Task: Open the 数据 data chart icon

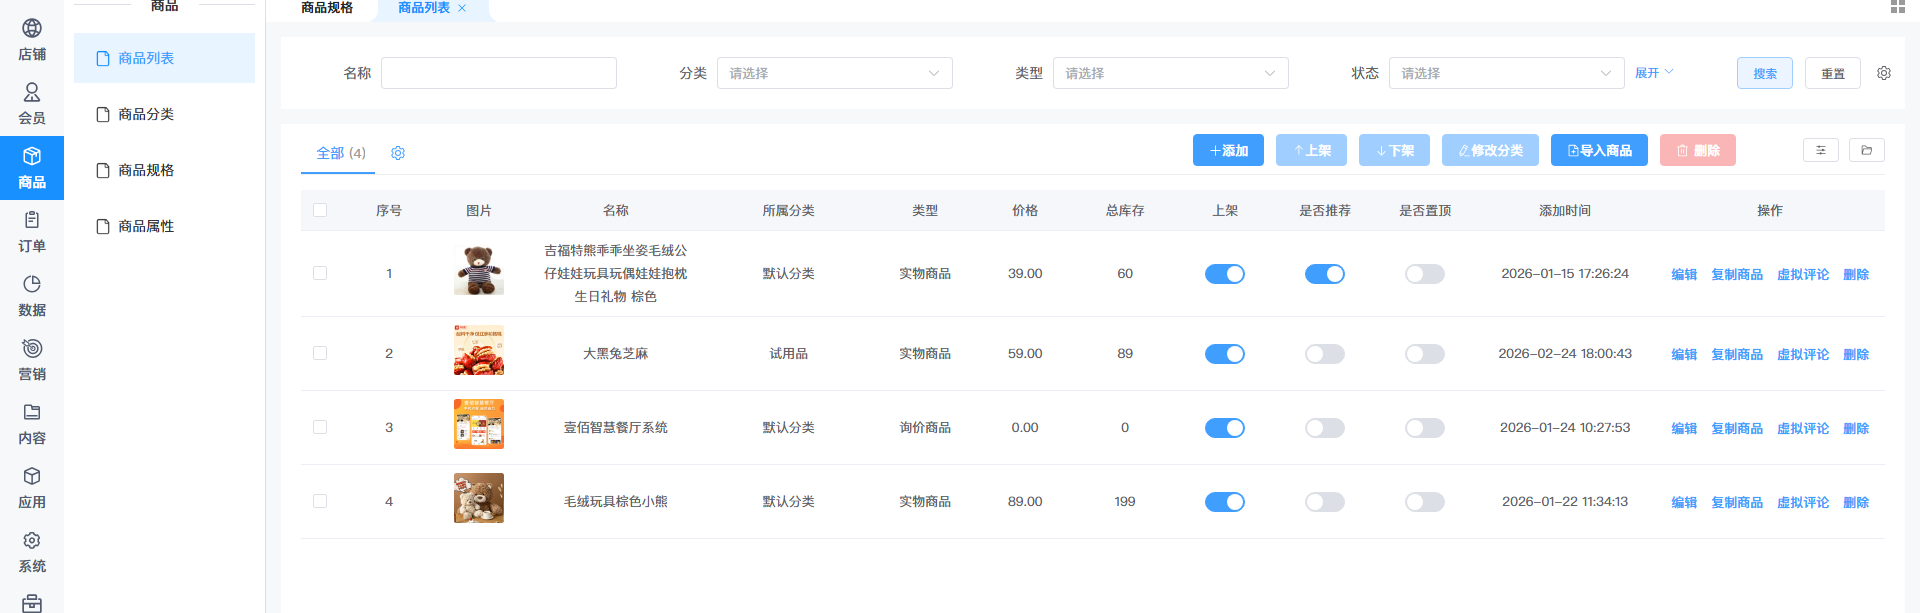Action: coord(32,284)
